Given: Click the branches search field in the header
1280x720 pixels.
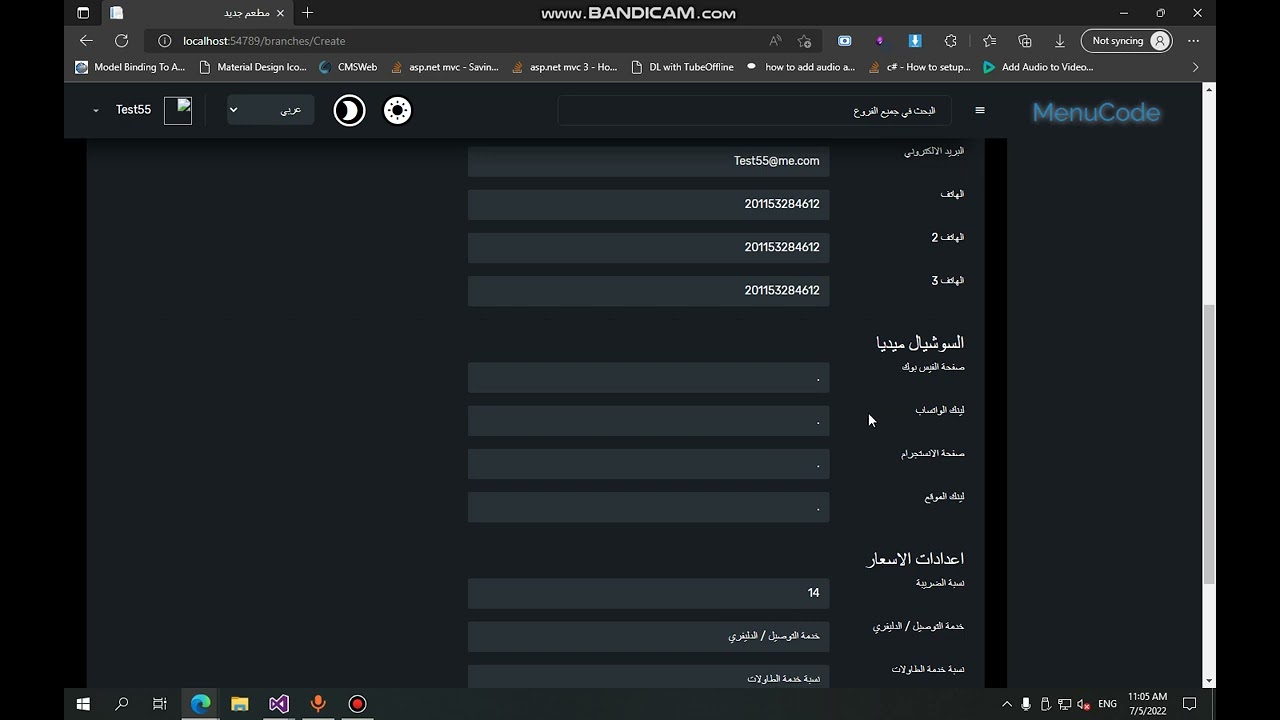Looking at the screenshot, I should coord(753,110).
